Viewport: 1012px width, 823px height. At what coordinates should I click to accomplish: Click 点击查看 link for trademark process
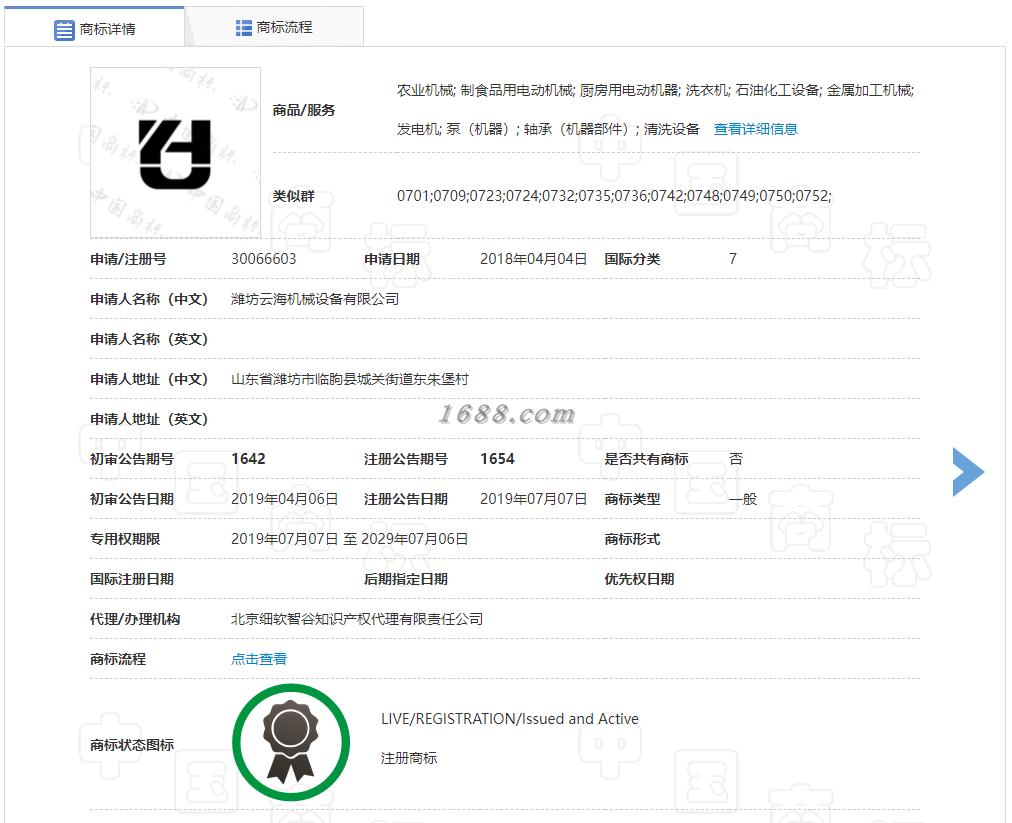pos(259,659)
